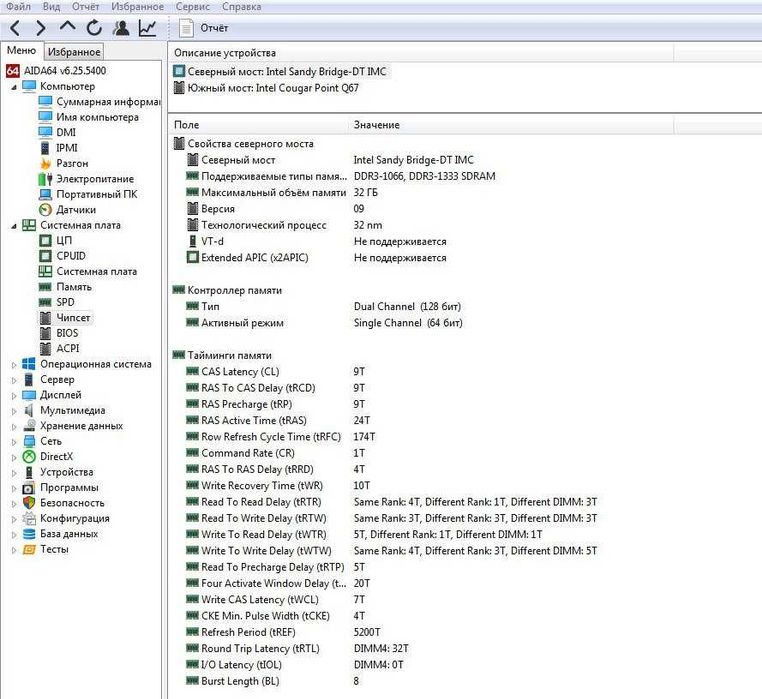
Task: Open the Файл menu
Action: point(18,7)
